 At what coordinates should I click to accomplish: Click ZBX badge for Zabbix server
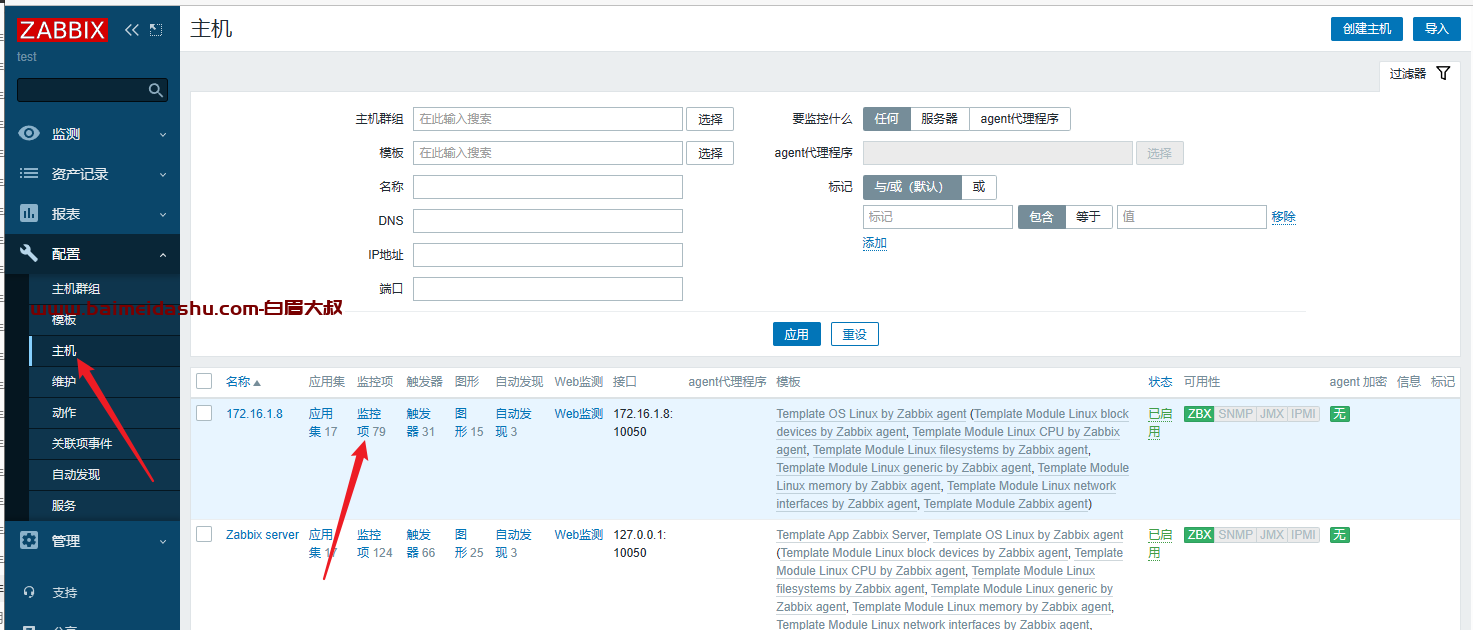[1199, 535]
